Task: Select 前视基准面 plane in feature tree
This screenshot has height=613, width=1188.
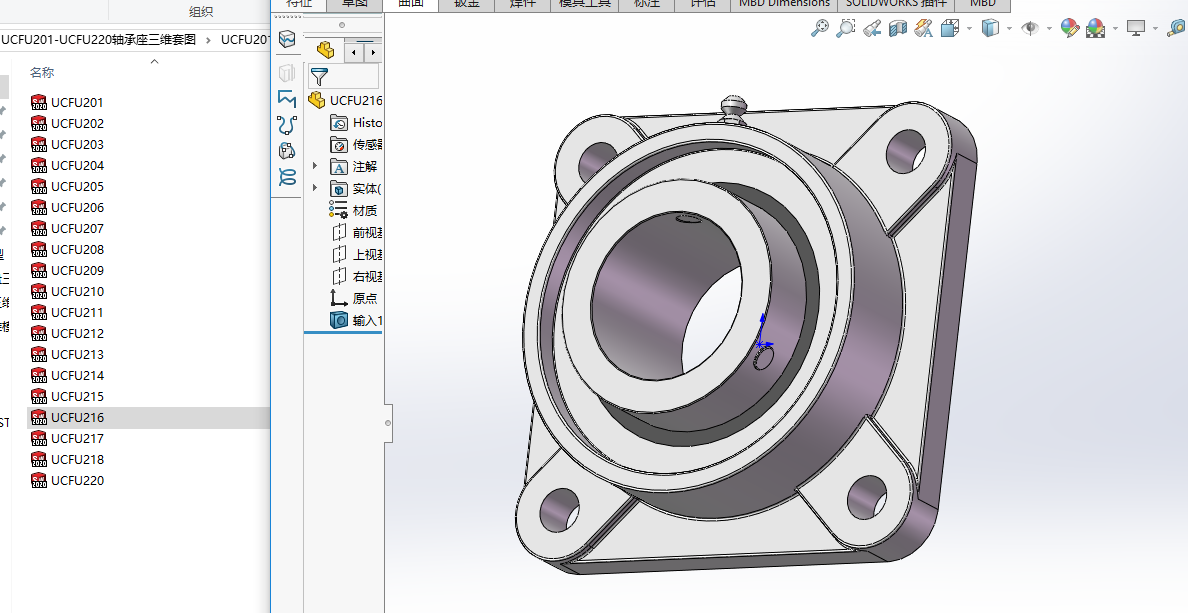Action: [x=367, y=232]
